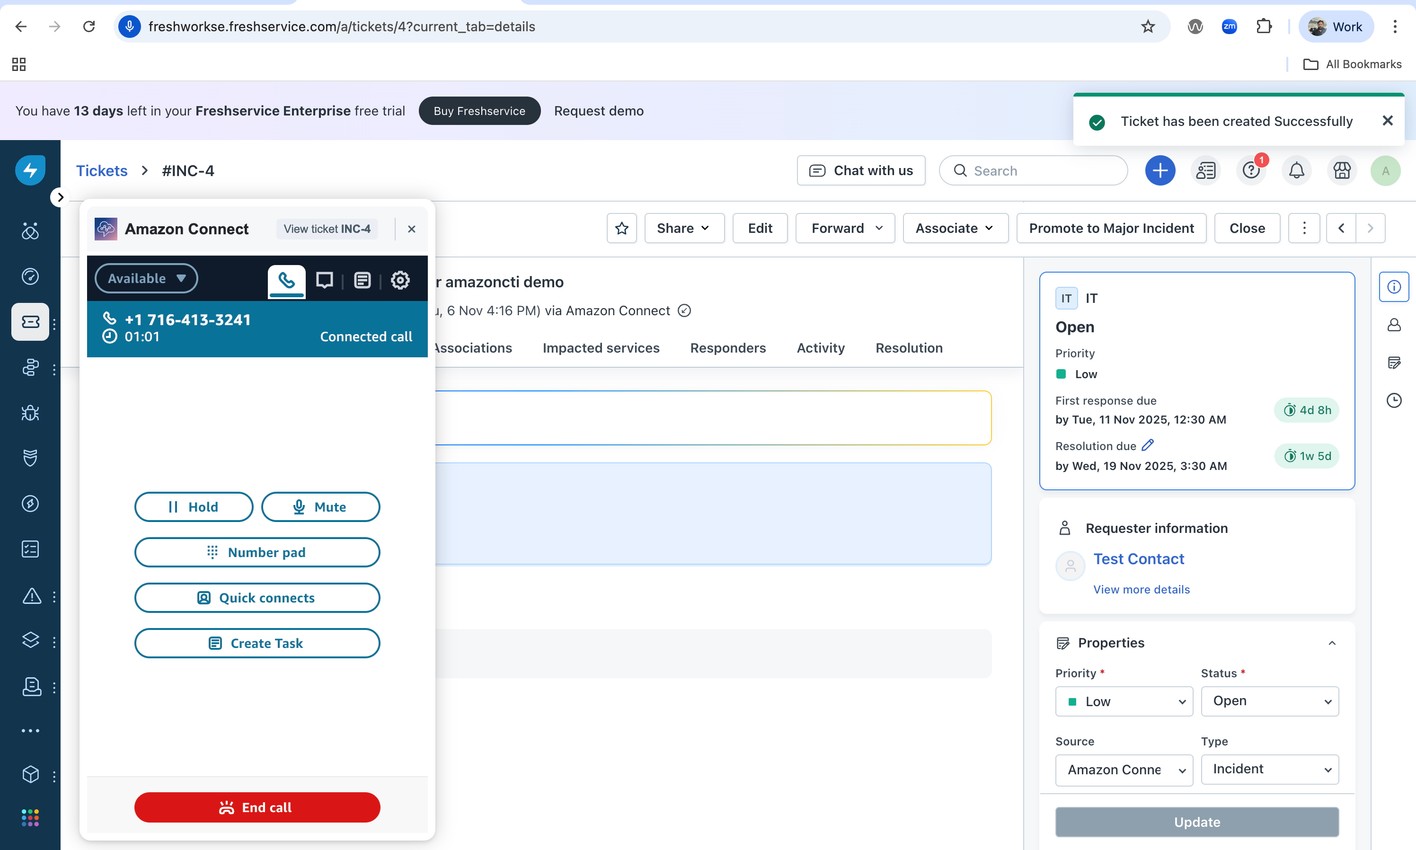Open the chat panel in Amazon Connect
1416x850 pixels.
click(324, 281)
